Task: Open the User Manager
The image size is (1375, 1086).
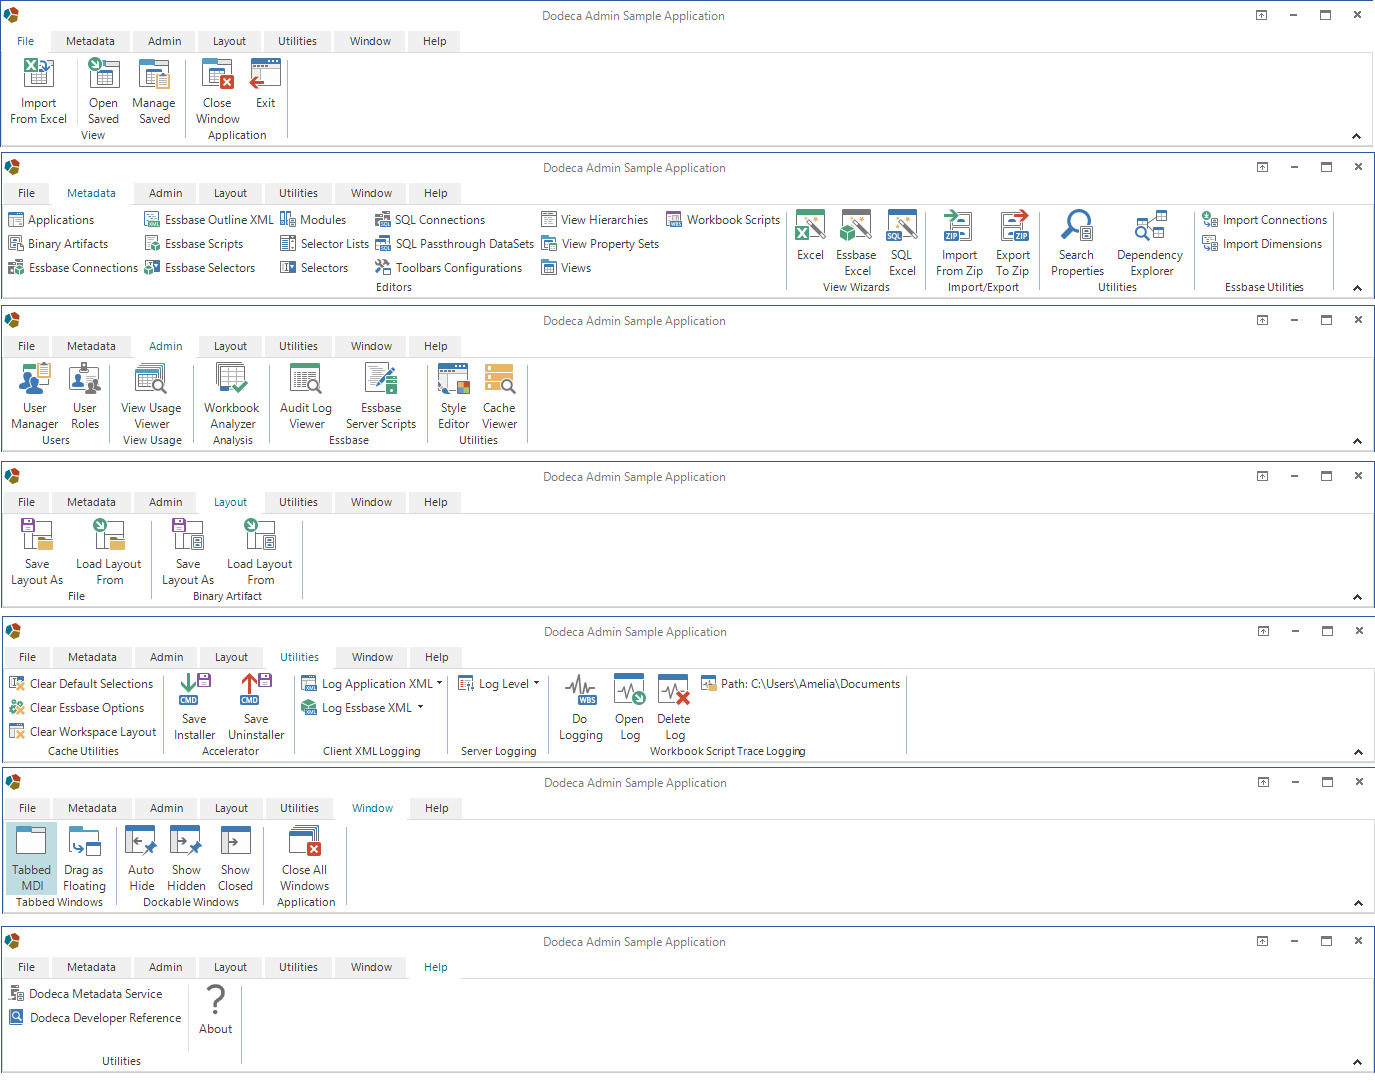Action: 35,397
